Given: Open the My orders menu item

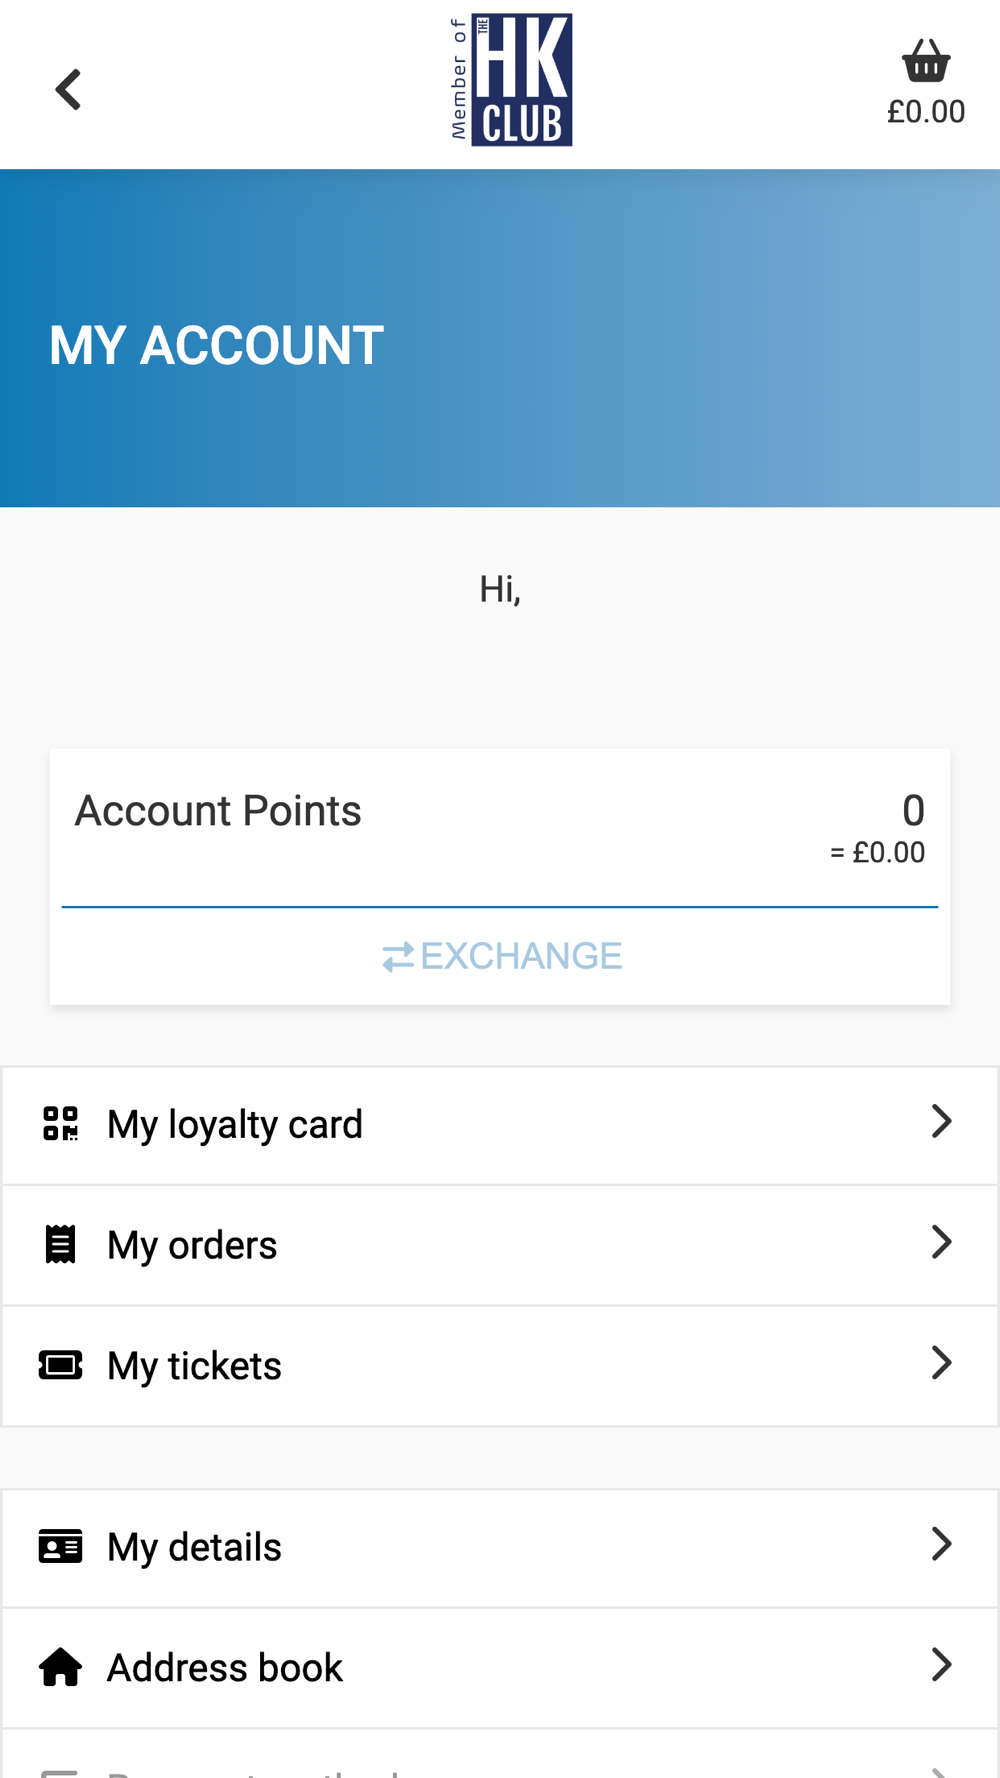Looking at the screenshot, I should click(192, 1246).
